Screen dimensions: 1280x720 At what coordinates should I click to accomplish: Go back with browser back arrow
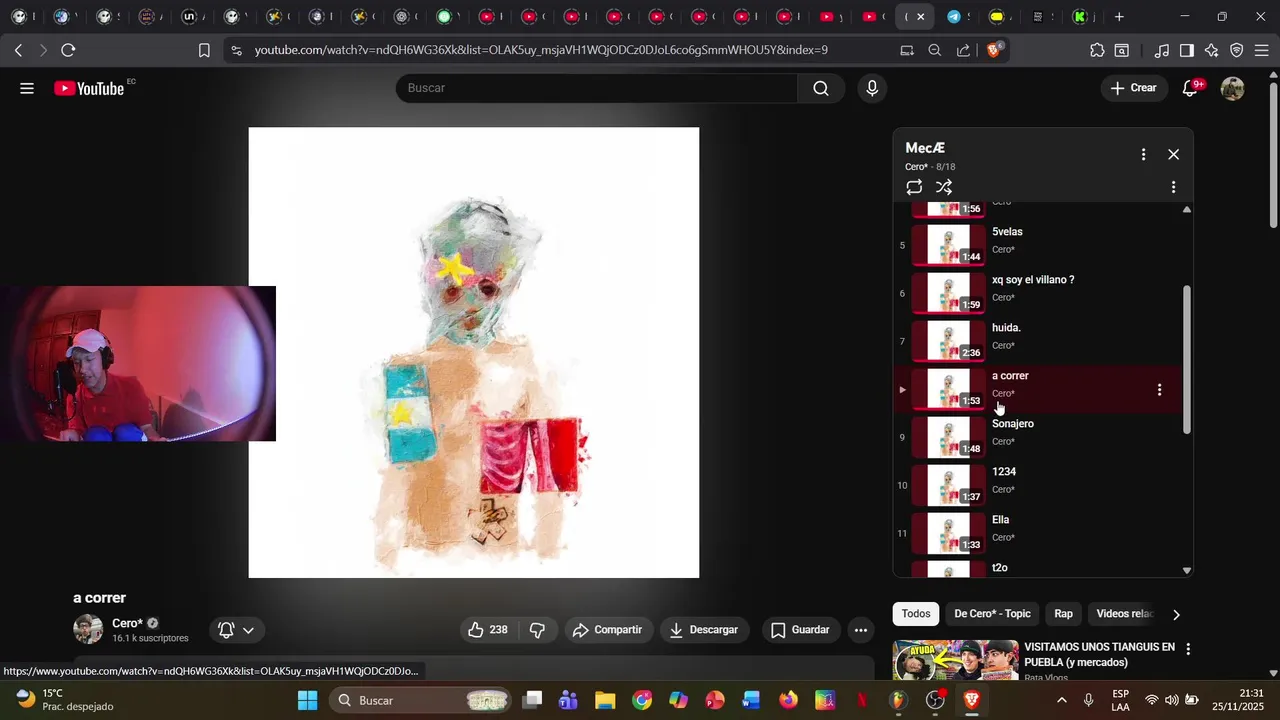tap(19, 50)
